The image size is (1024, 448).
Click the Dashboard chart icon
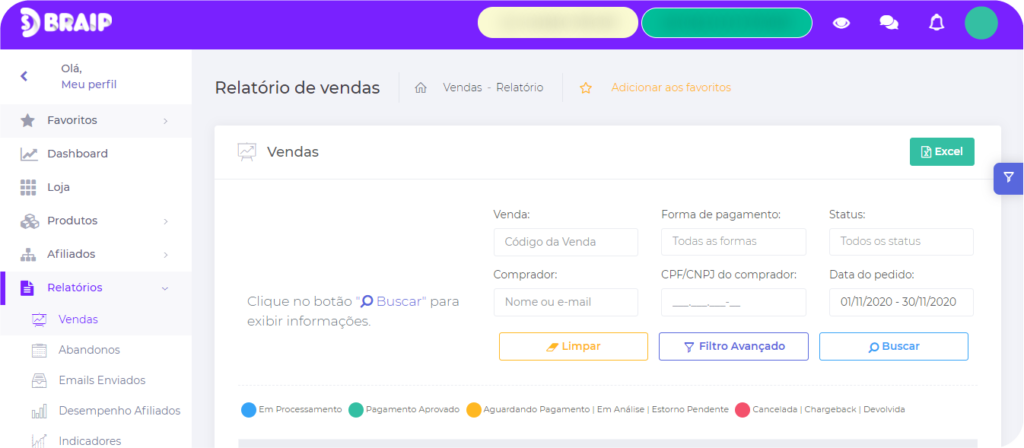28,154
